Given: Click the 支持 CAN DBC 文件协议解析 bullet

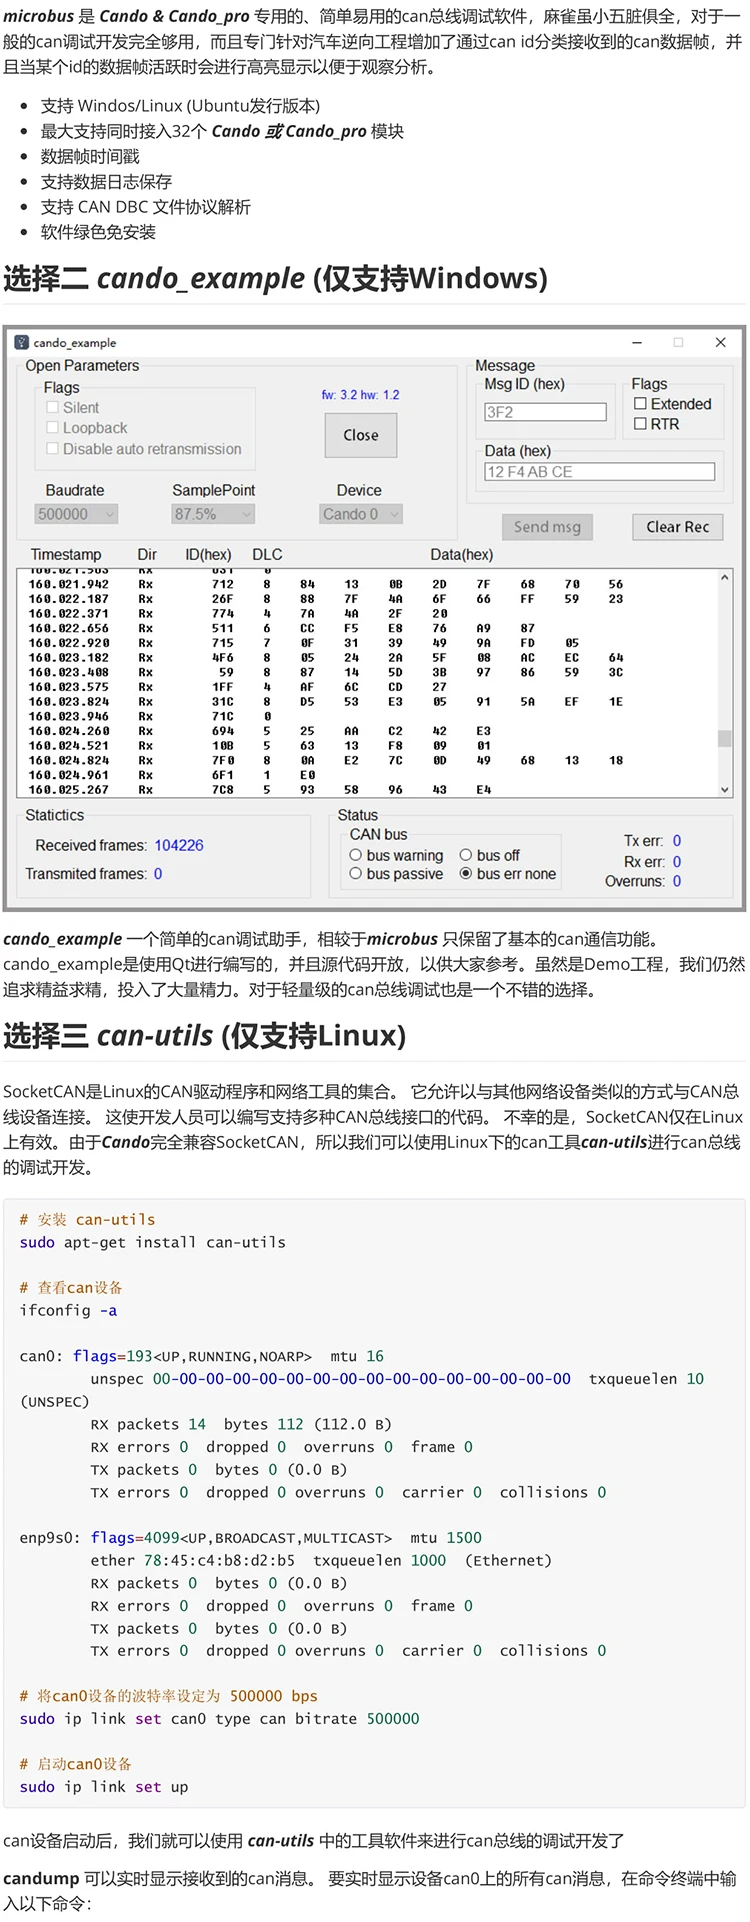Looking at the screenshot, I should [146, 207].
